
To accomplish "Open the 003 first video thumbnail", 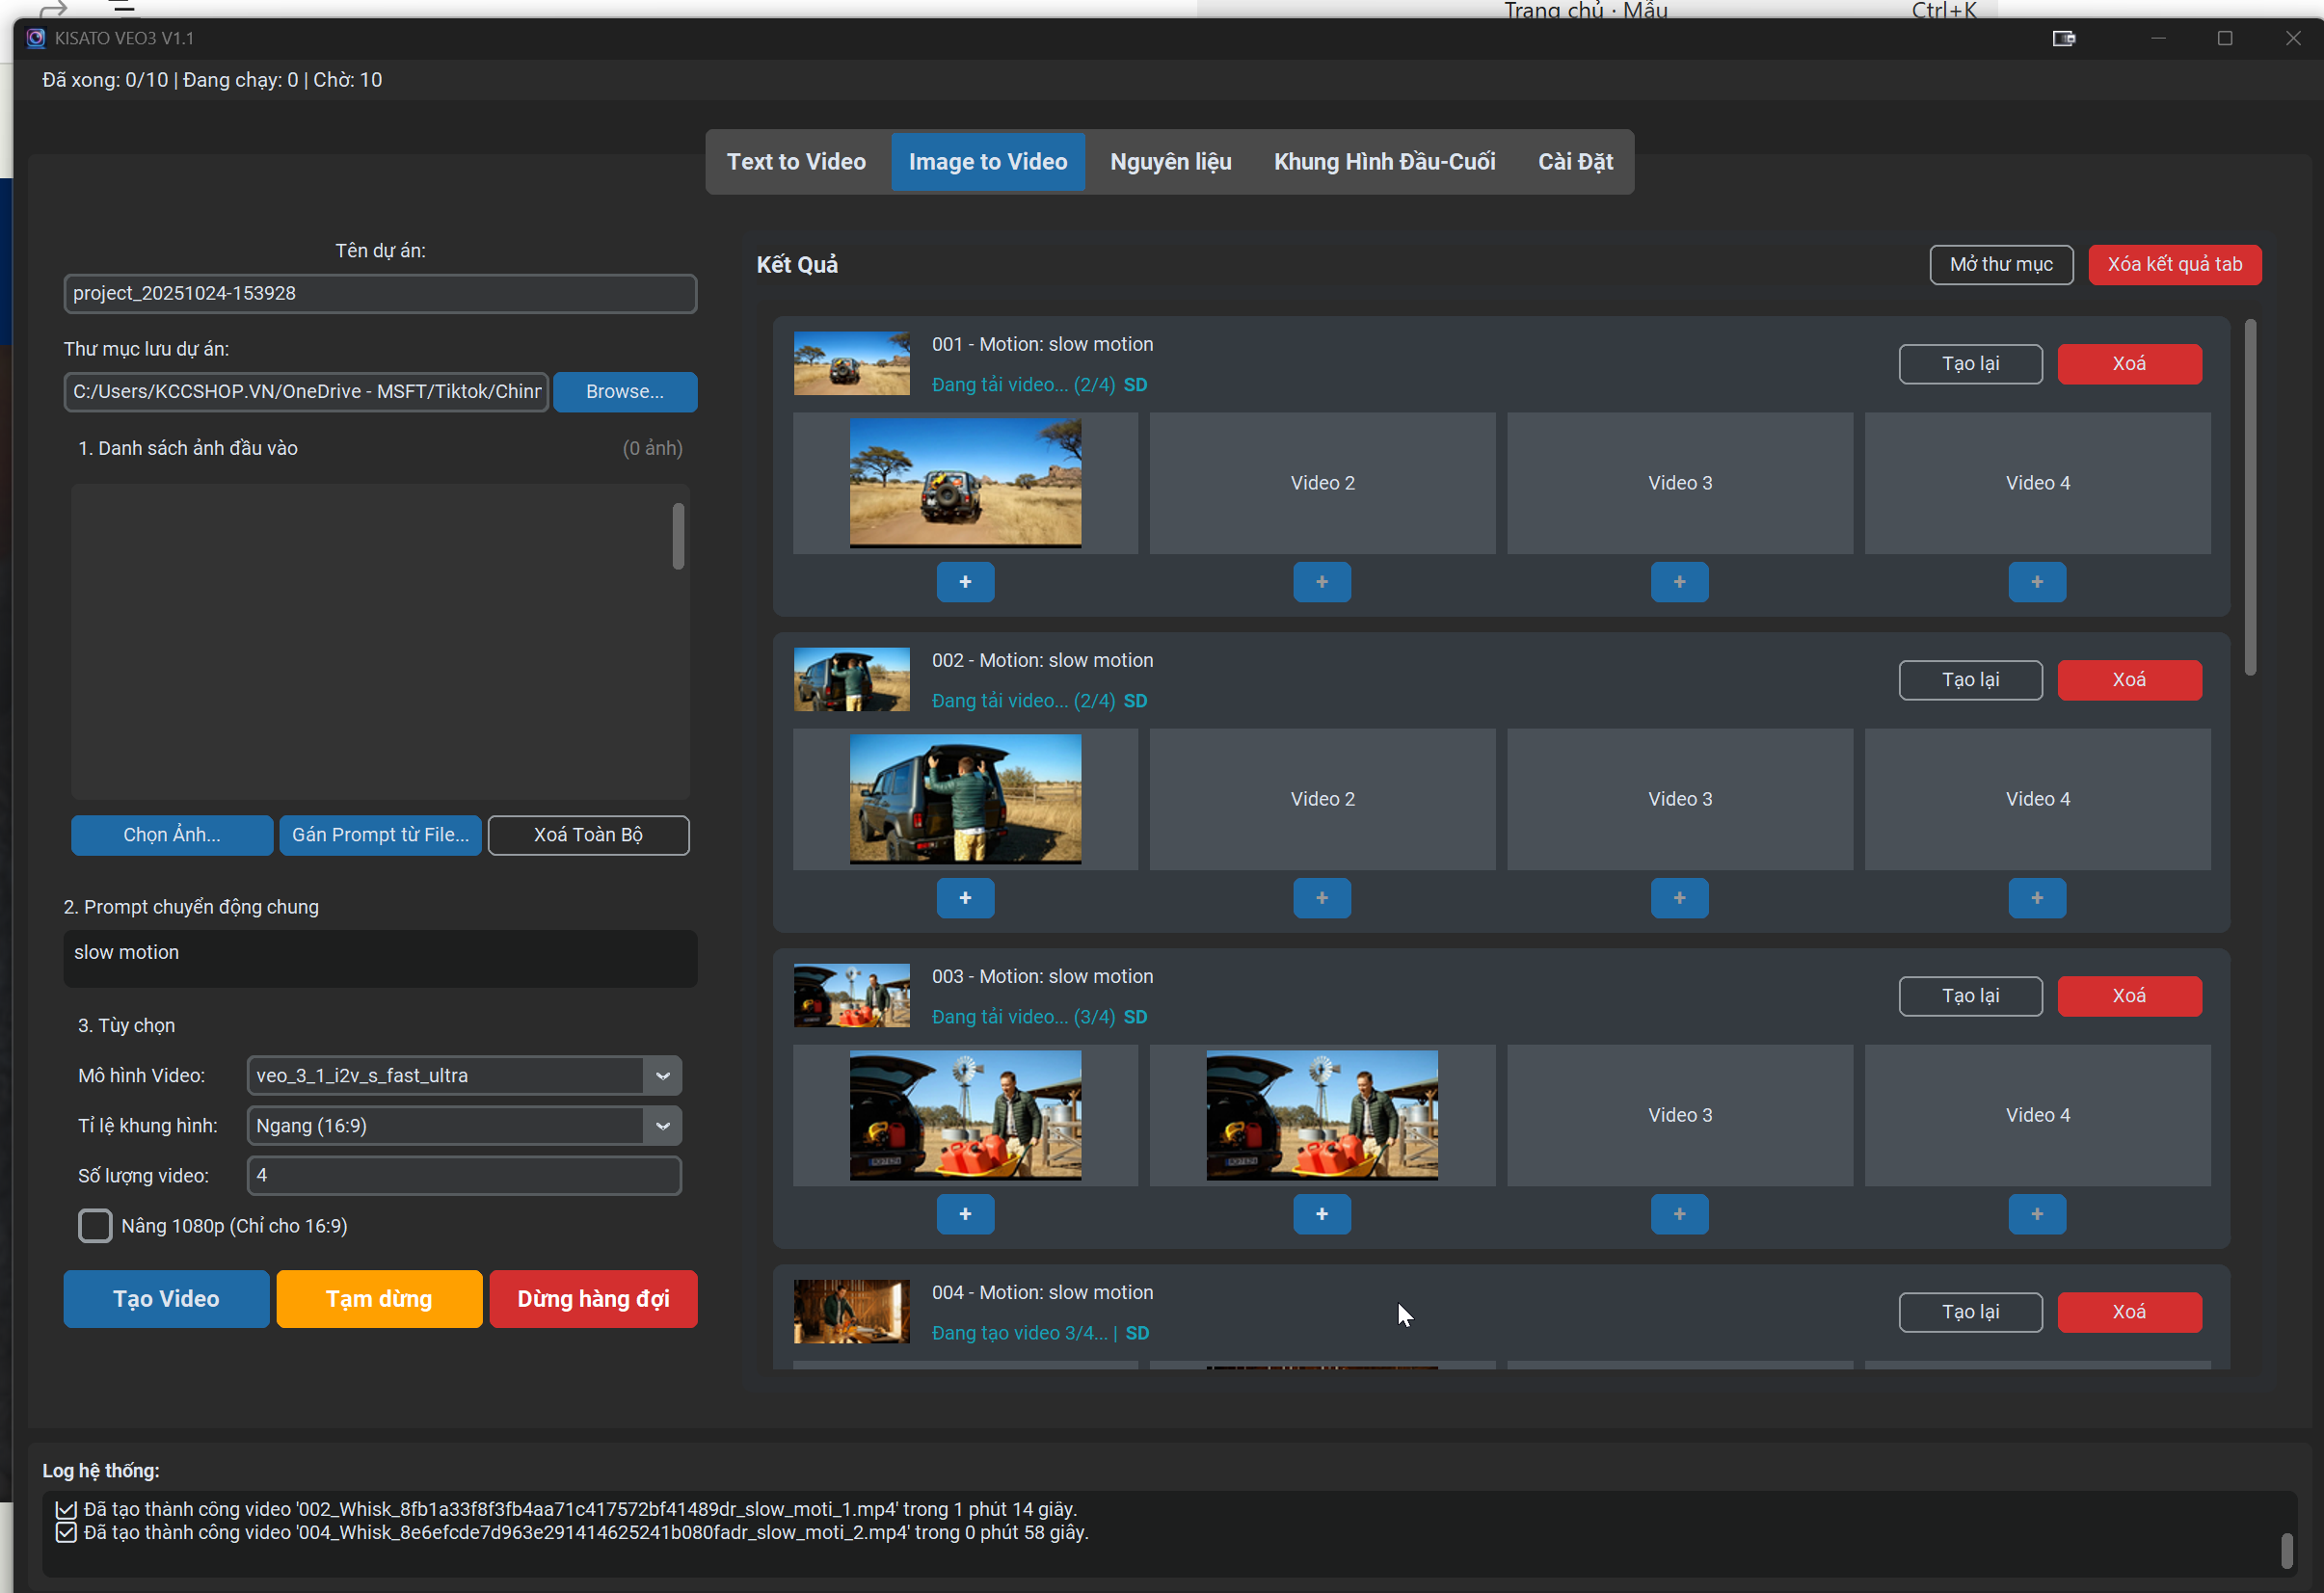I will point(964,1115).
